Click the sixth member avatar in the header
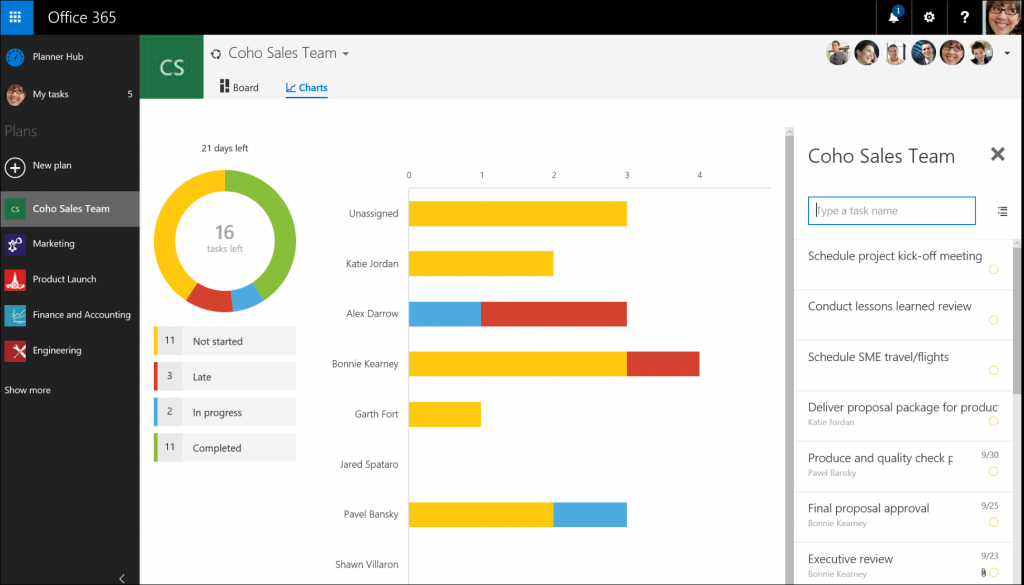The image size is (1024, 585). pyautogui.click(x=981, y=53)
